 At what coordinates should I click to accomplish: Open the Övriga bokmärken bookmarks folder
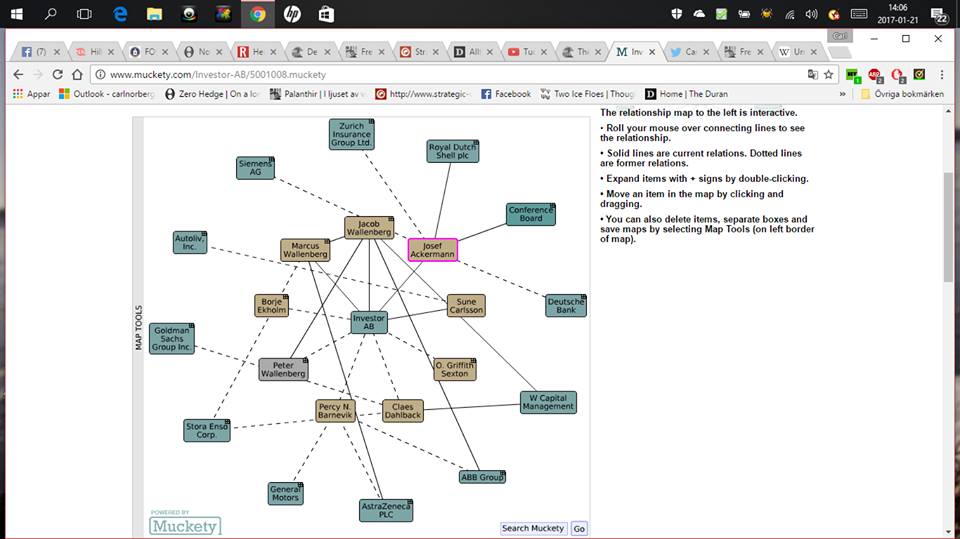click(x=902, y=94)
